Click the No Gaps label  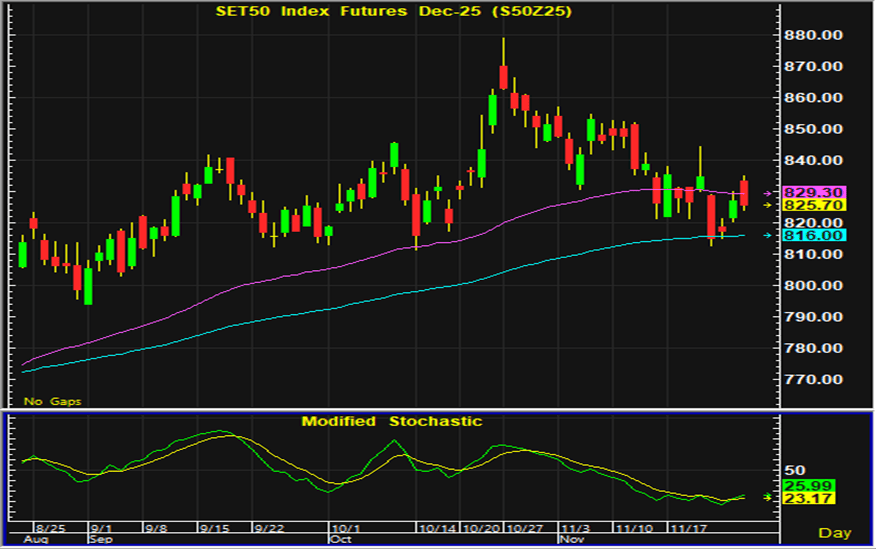coord(52,401)
